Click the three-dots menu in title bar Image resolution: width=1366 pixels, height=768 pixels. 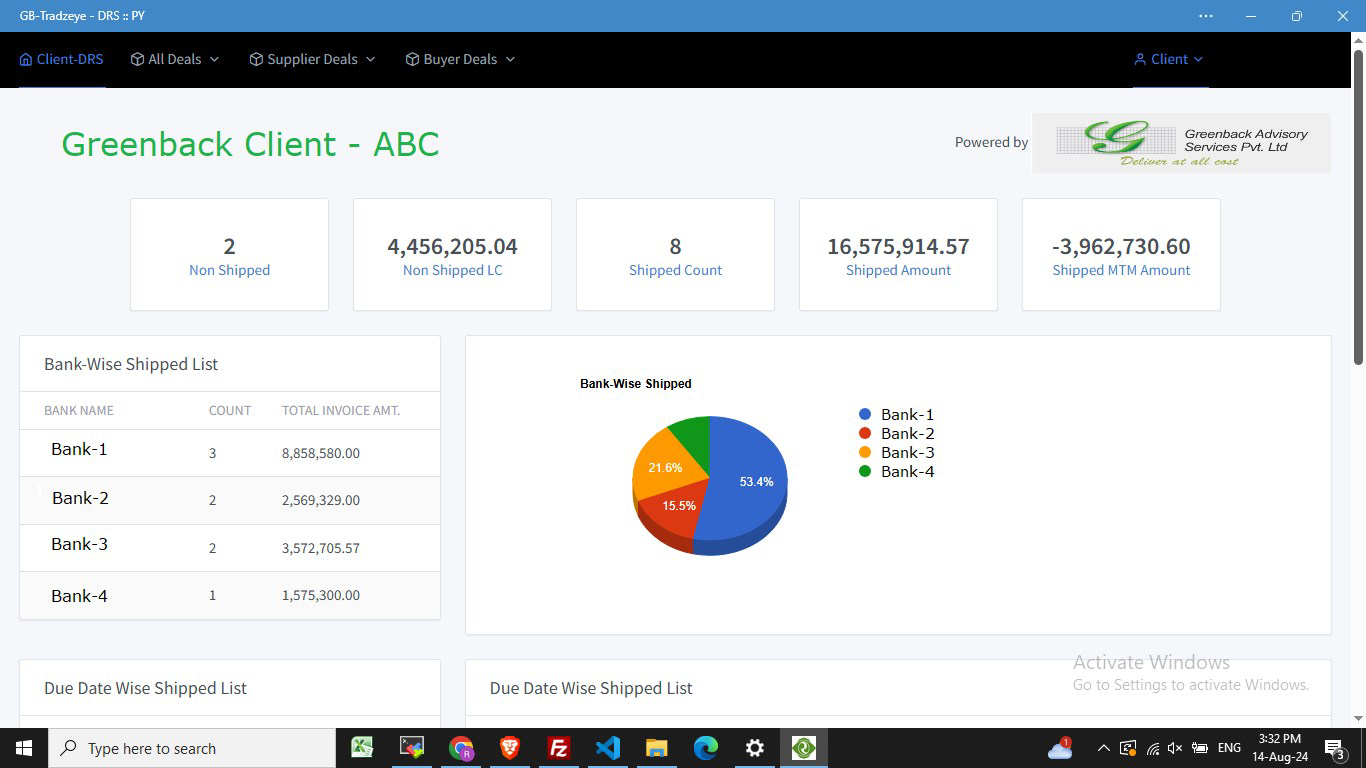(1206, 16)
